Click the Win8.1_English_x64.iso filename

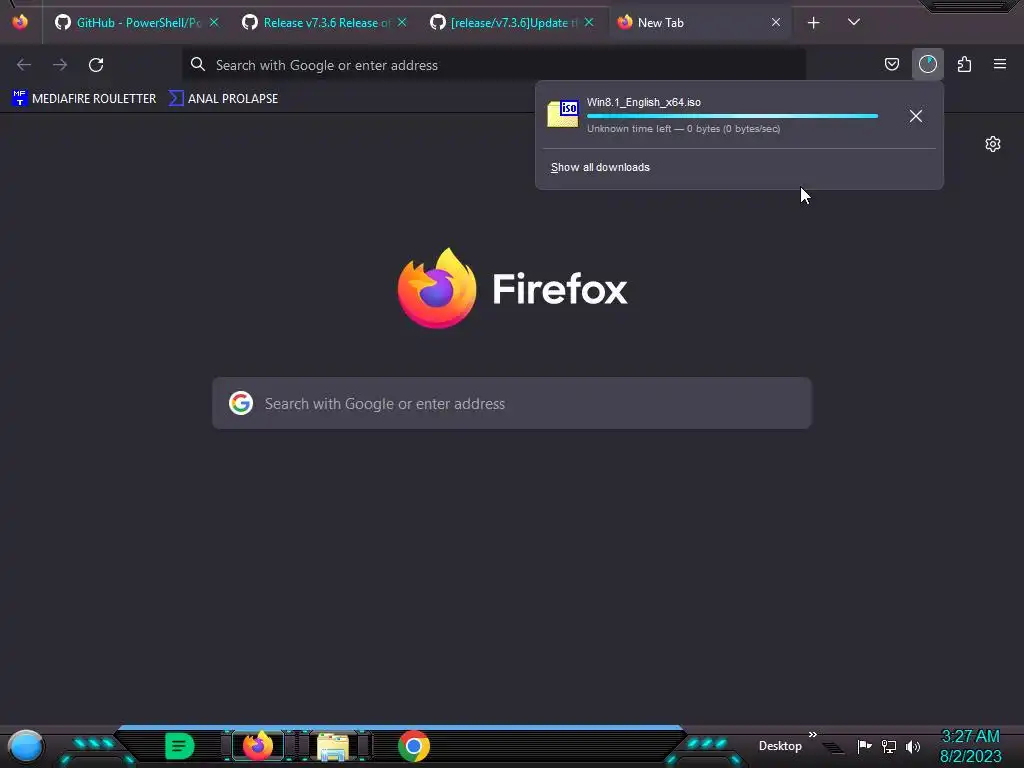pyautogui.click(x=643, y=102)
